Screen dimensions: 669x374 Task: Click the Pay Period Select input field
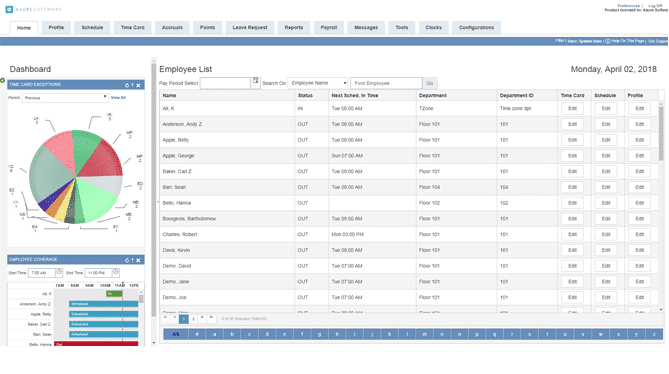coord(225,83)
